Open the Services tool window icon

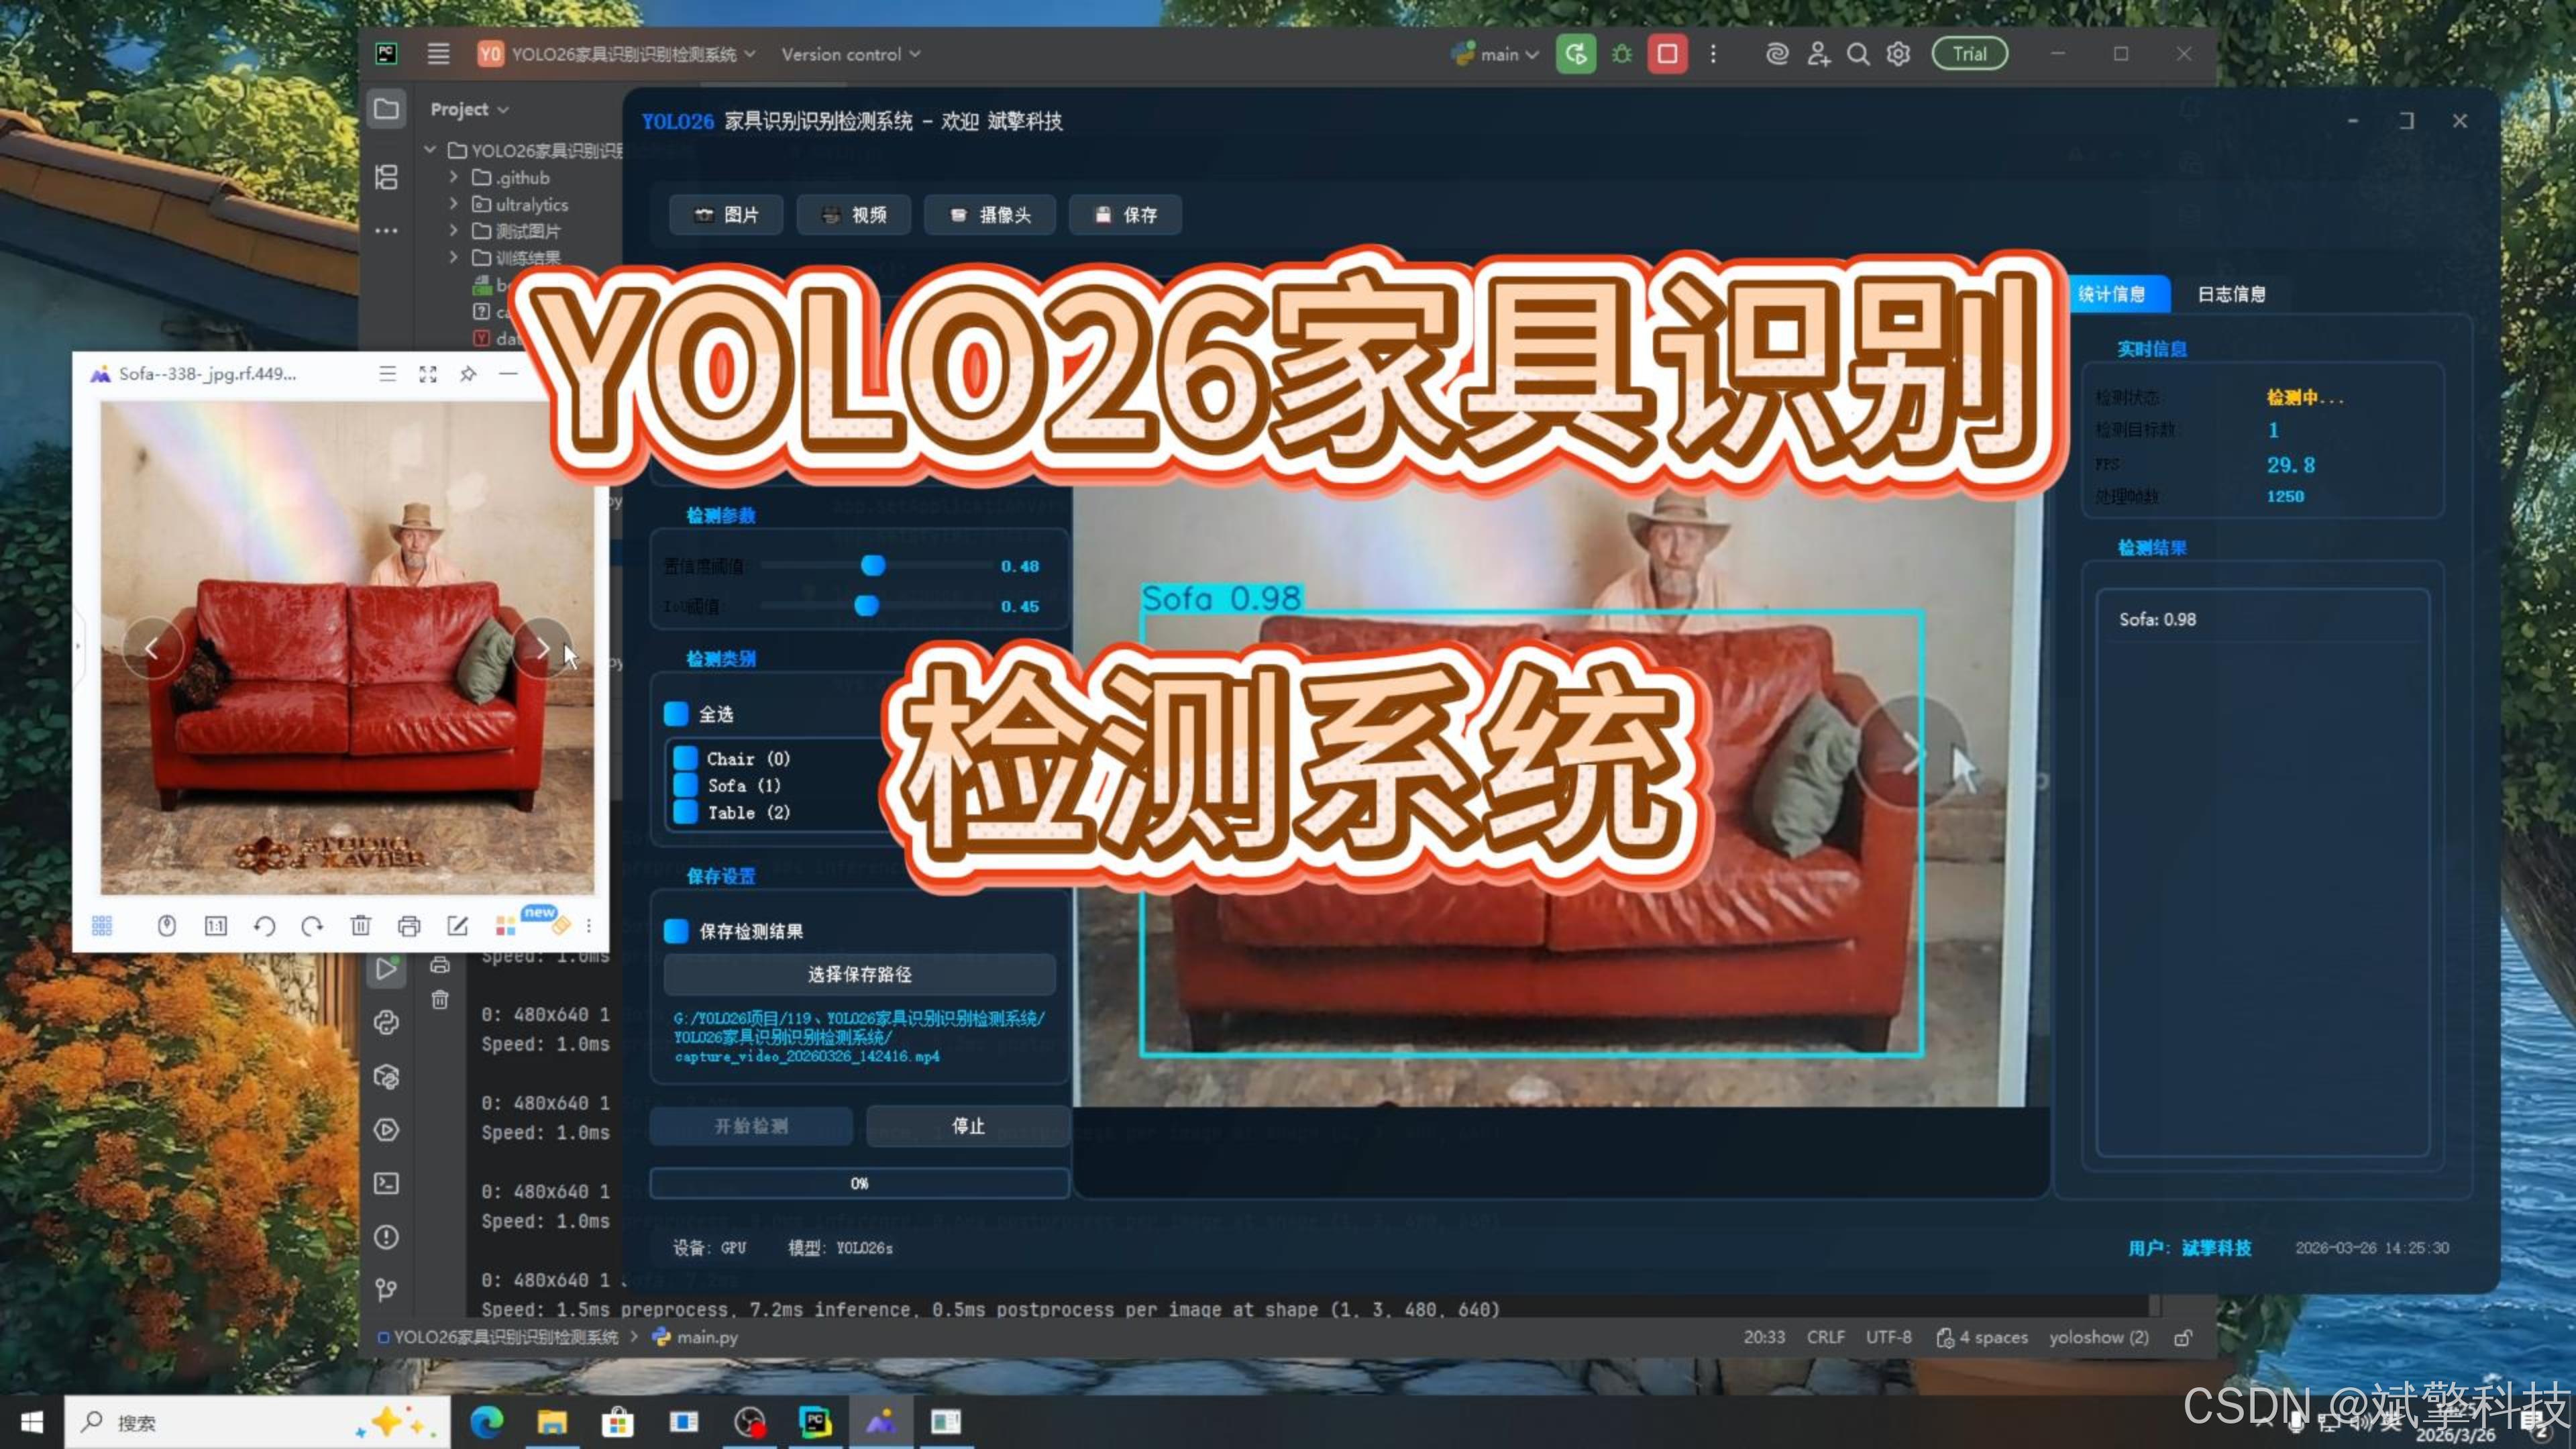tap(386, 1130)
